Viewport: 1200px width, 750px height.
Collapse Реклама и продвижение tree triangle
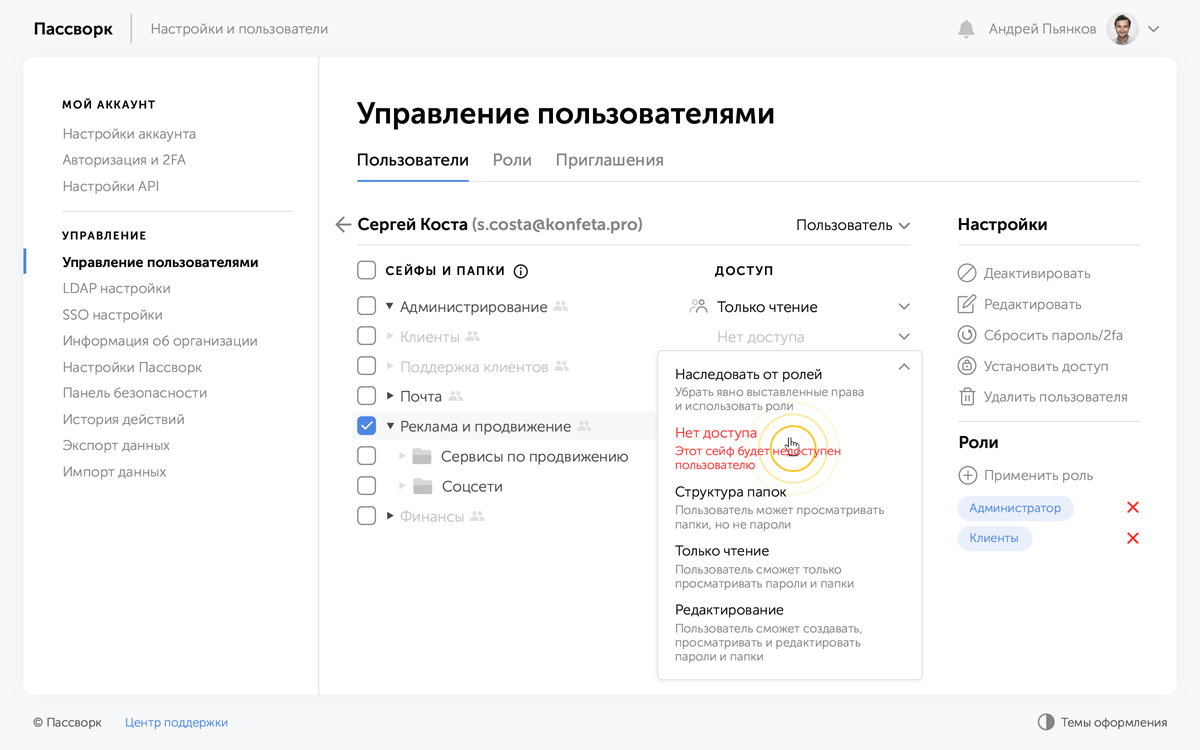(390, 427)
